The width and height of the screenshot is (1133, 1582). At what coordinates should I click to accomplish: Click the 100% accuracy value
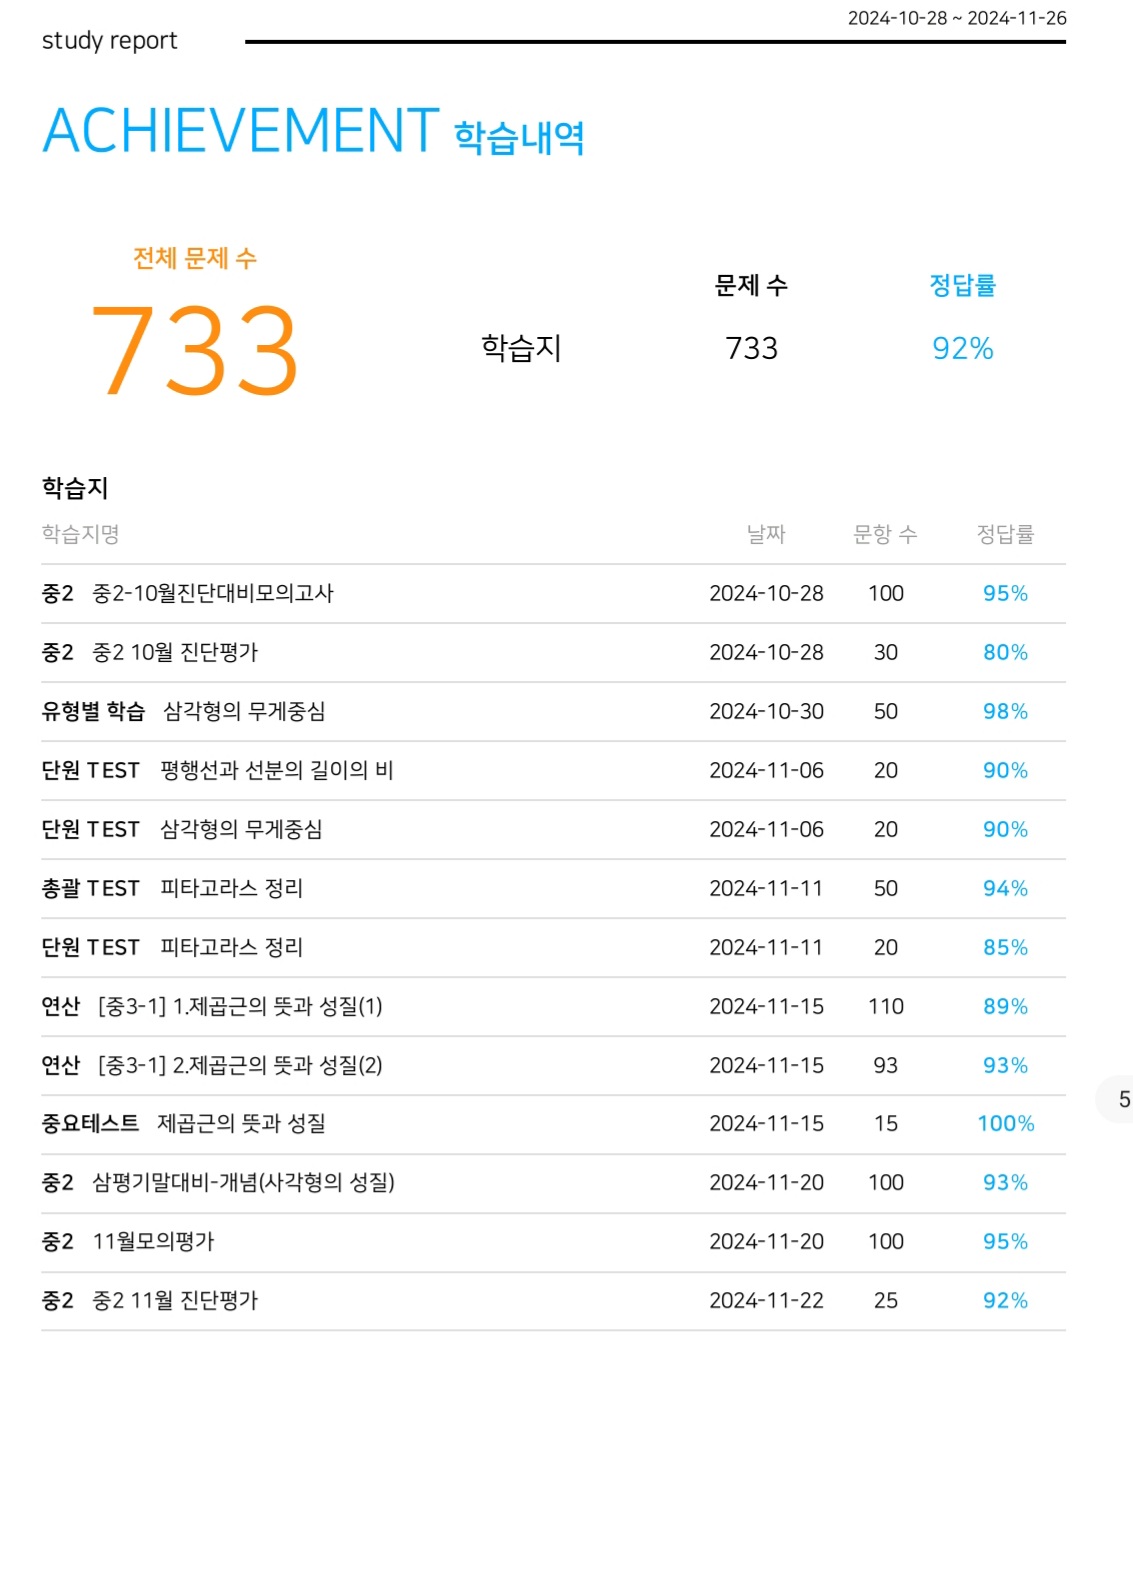pos(1005,1124)
